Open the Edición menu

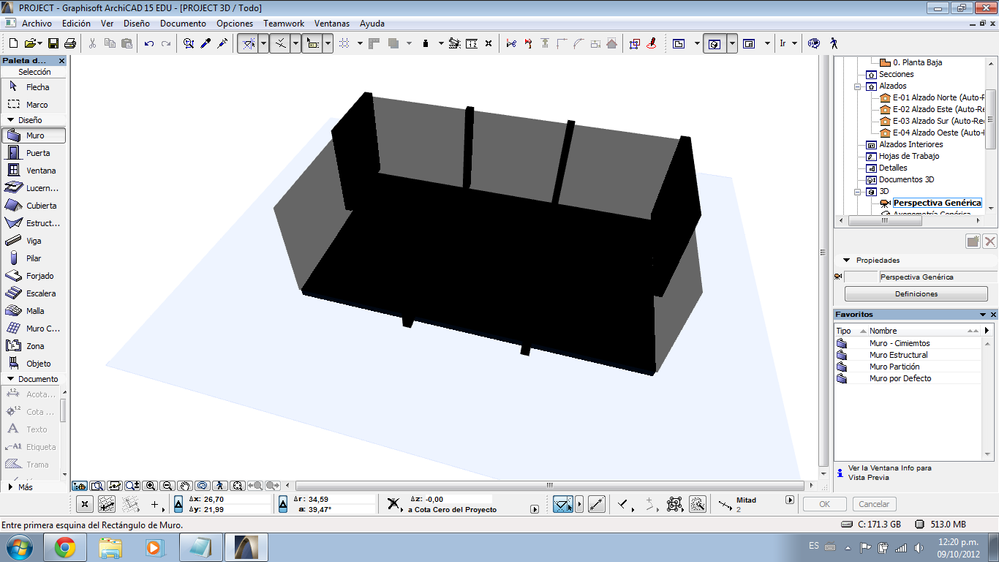coord(76,24)
